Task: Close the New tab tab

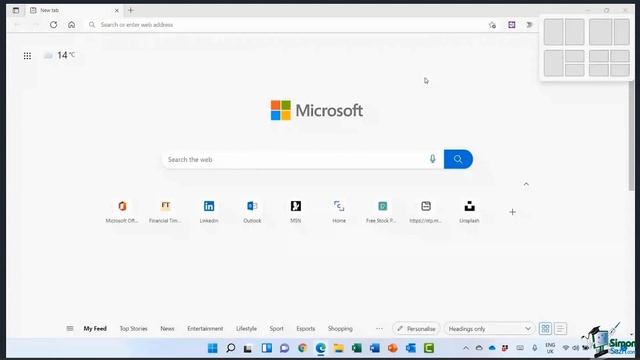Action: click(116, 11)
